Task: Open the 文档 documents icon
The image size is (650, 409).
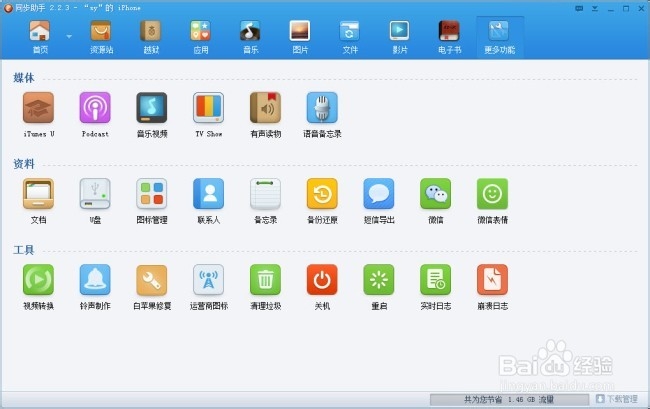Action: pyautogui.click(x=39, y=194)
